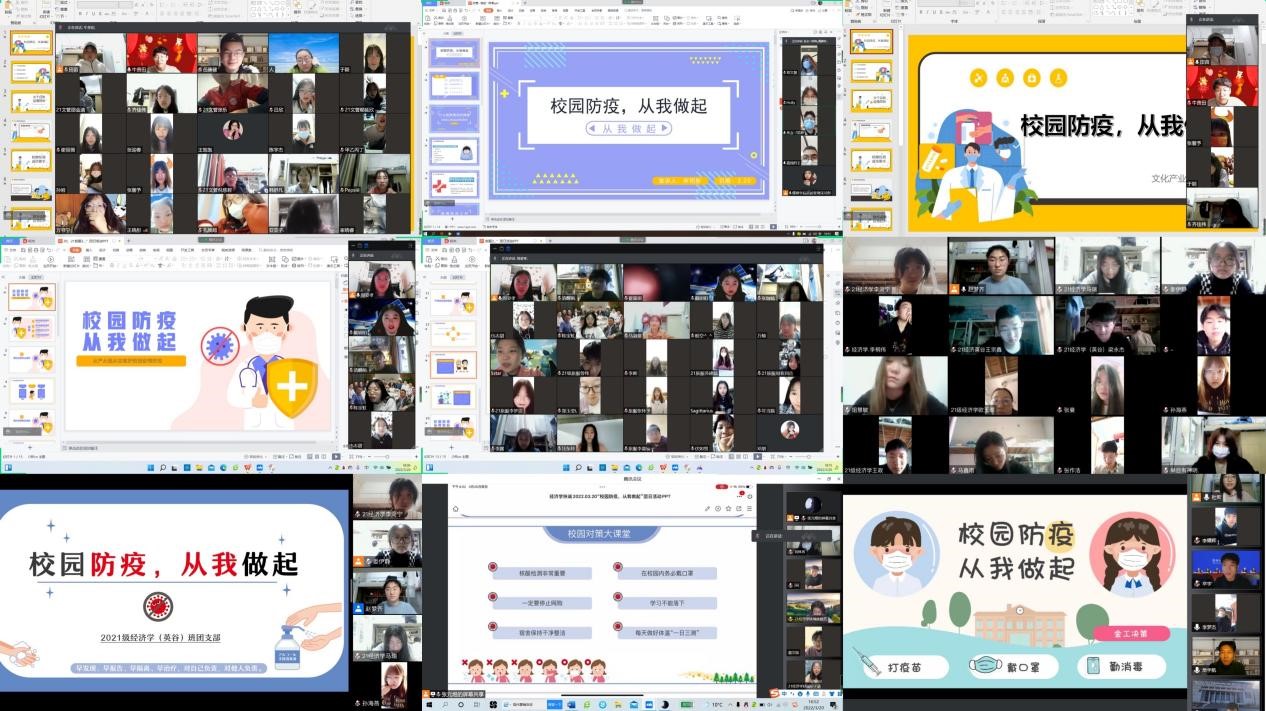The height and width of the screenshot is (711, 1266).
Task: Click the 戴口罩 button on the slide
Action: (1014, 665)
